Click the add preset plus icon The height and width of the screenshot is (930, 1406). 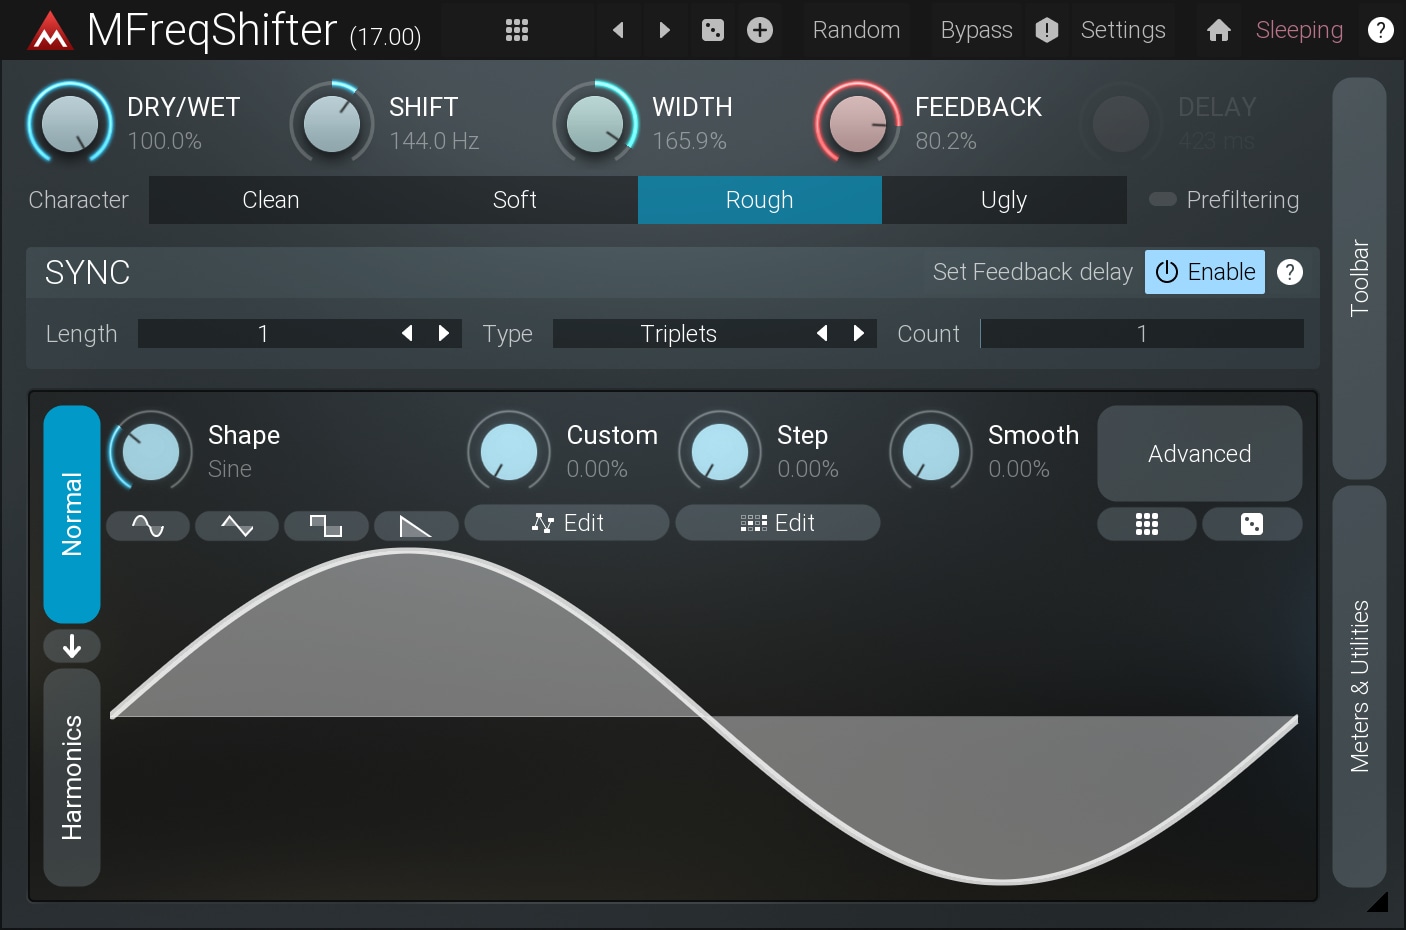[760, 30]
